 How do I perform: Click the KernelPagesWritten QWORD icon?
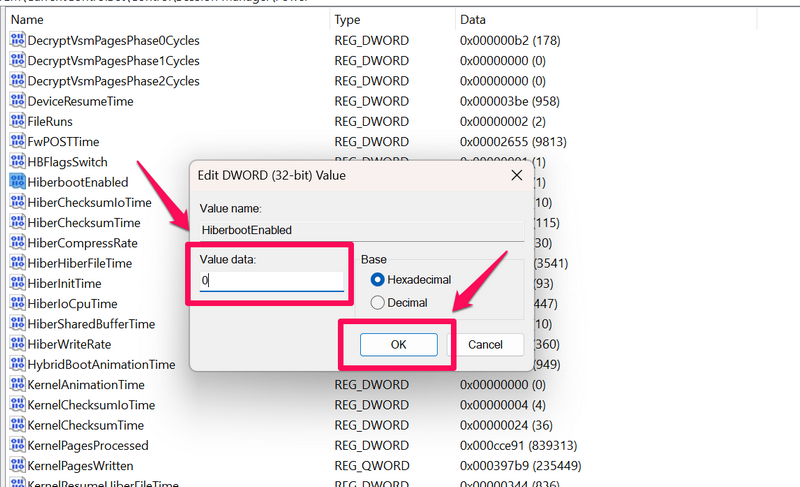coord(17,466)
